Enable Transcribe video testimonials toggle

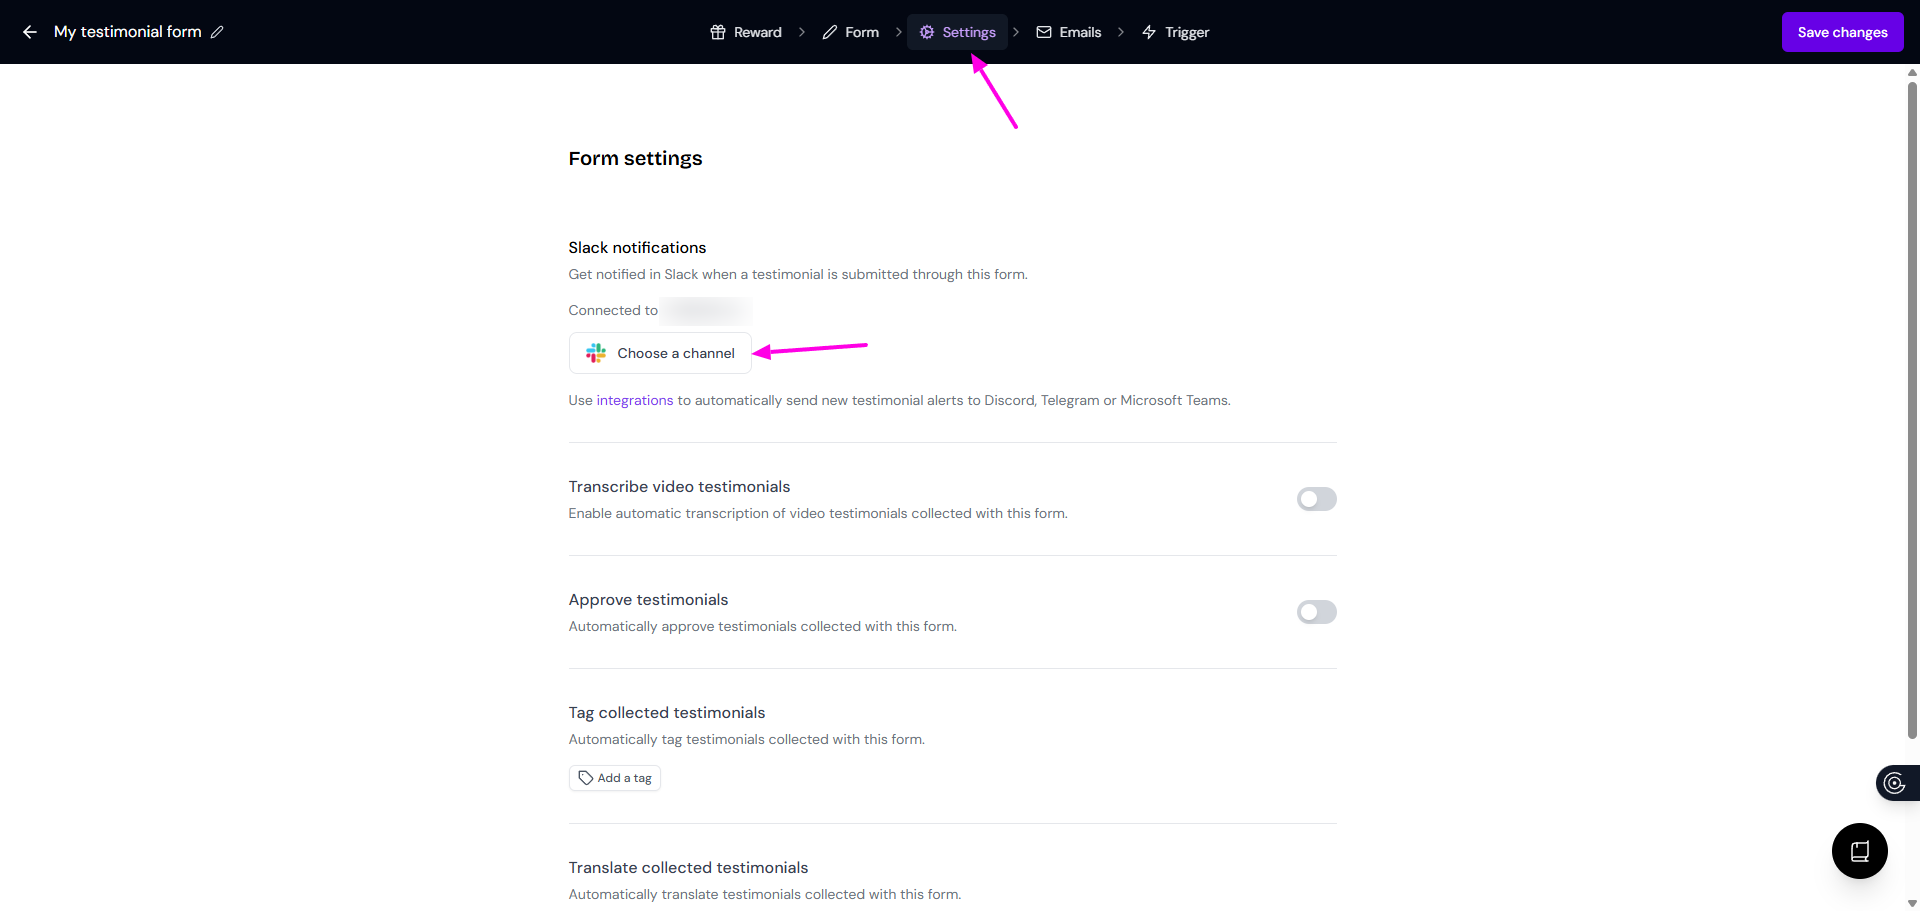[x=1316, y=499]
